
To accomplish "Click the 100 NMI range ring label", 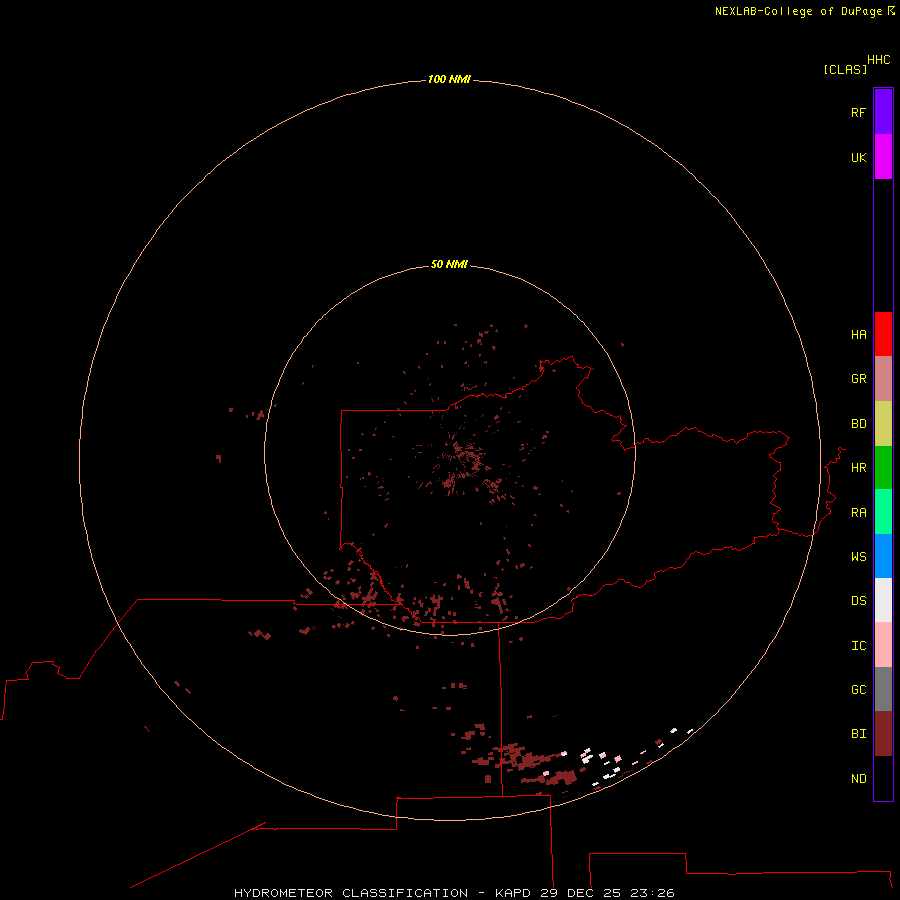I will click(x=449, y=79).
